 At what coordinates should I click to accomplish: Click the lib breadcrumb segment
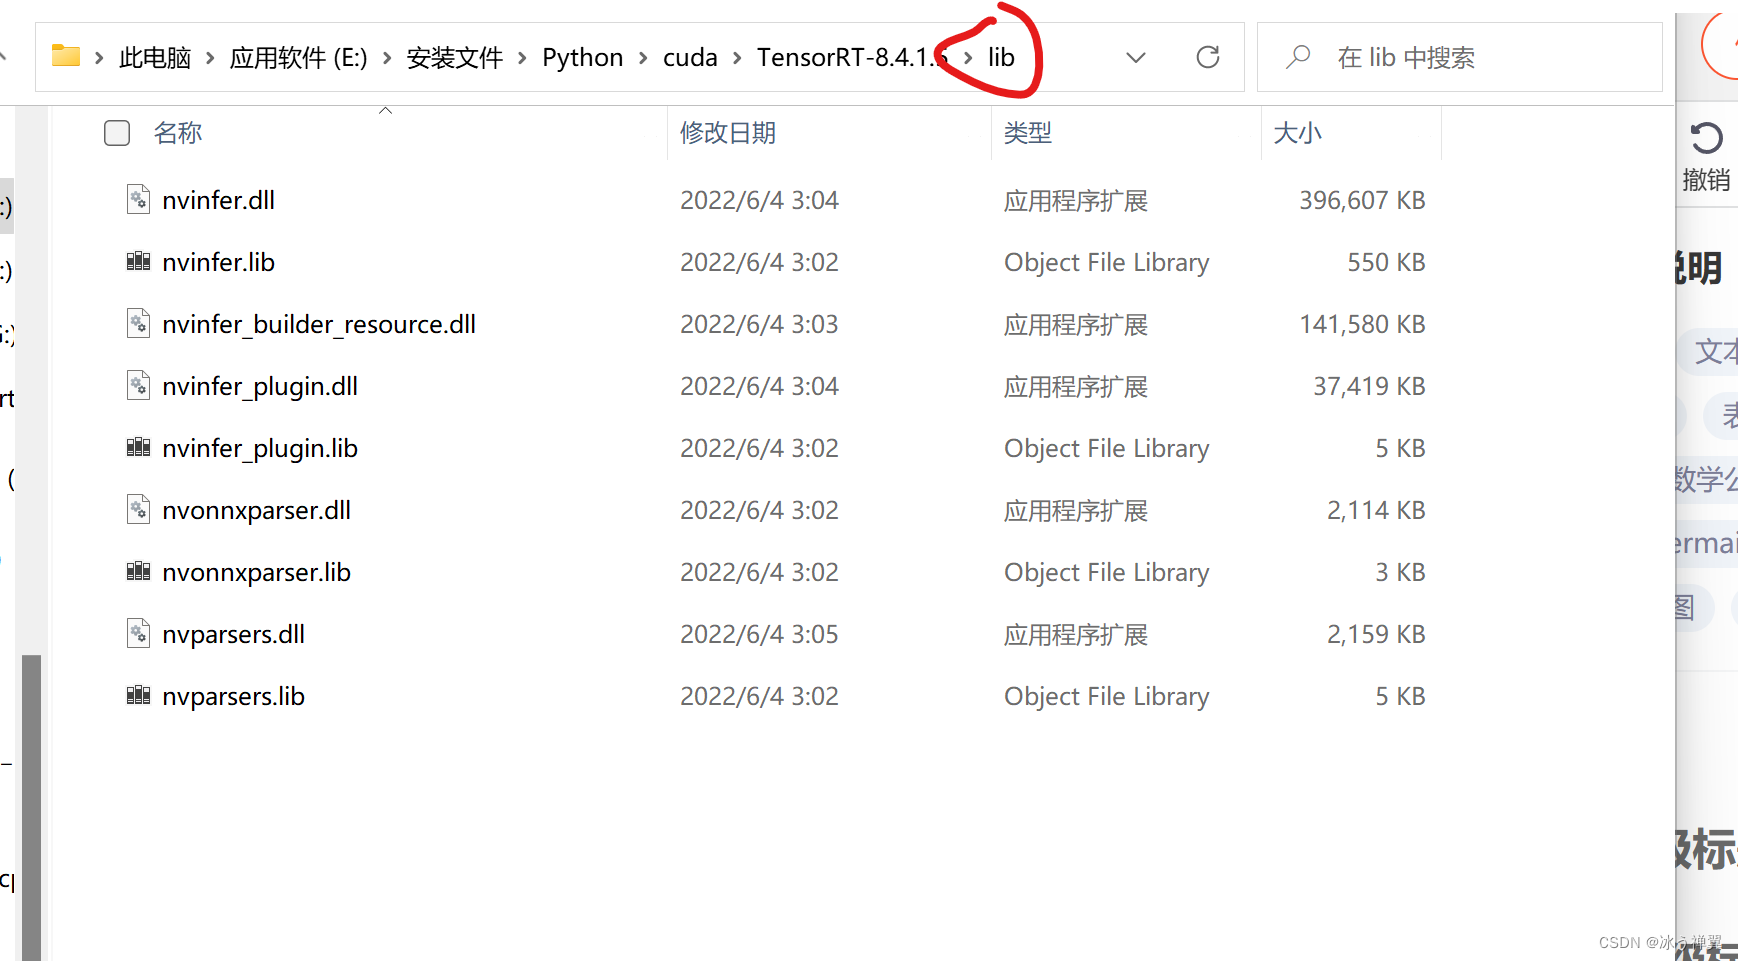[x=1001, y=58]
